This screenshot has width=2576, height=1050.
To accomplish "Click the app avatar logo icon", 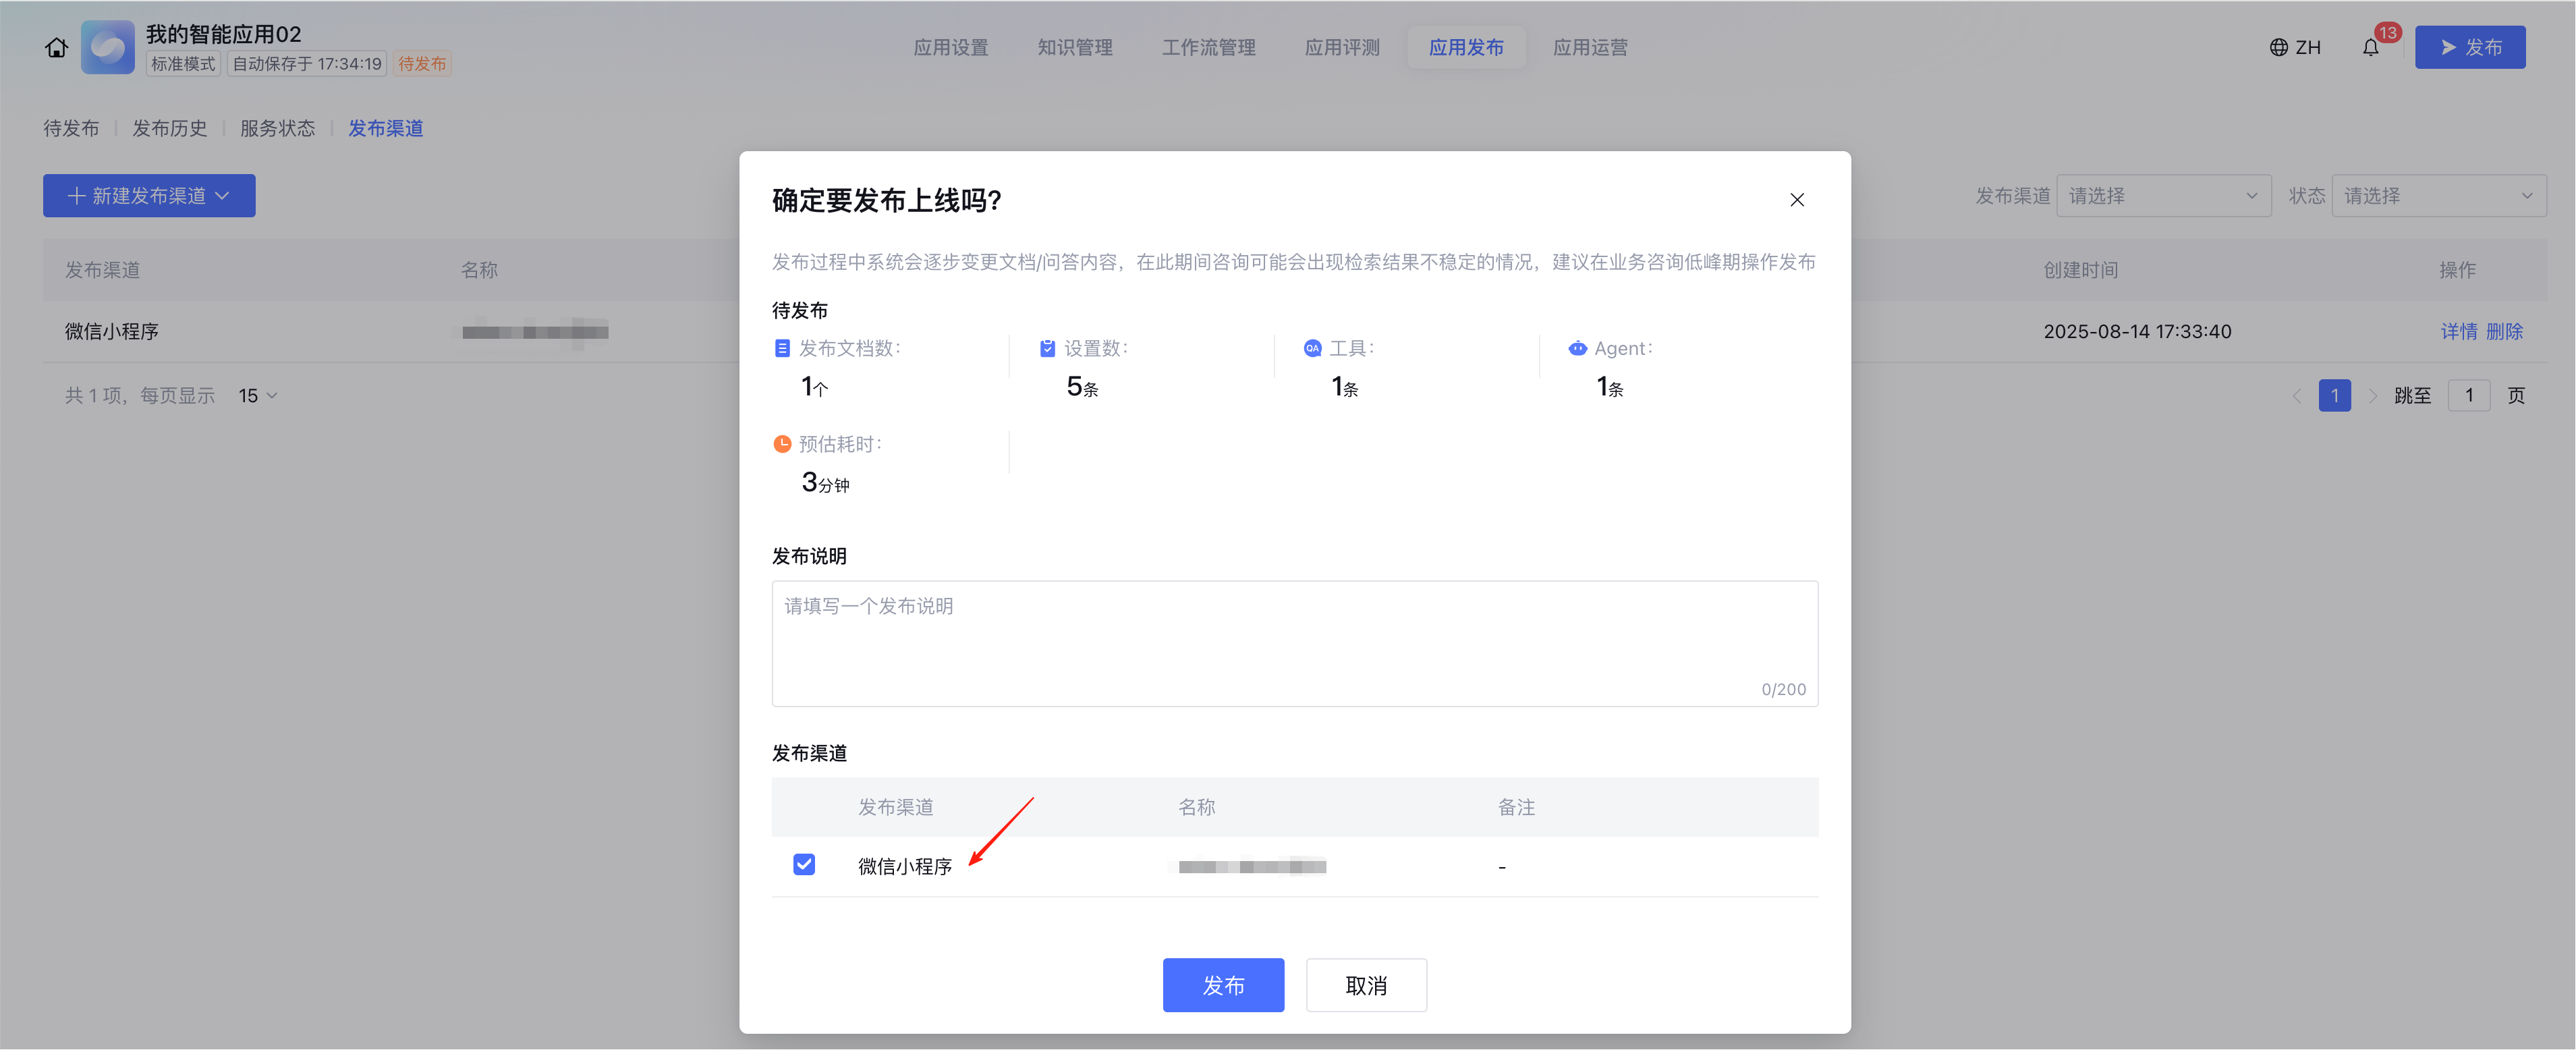I will [x=108, y=47].
